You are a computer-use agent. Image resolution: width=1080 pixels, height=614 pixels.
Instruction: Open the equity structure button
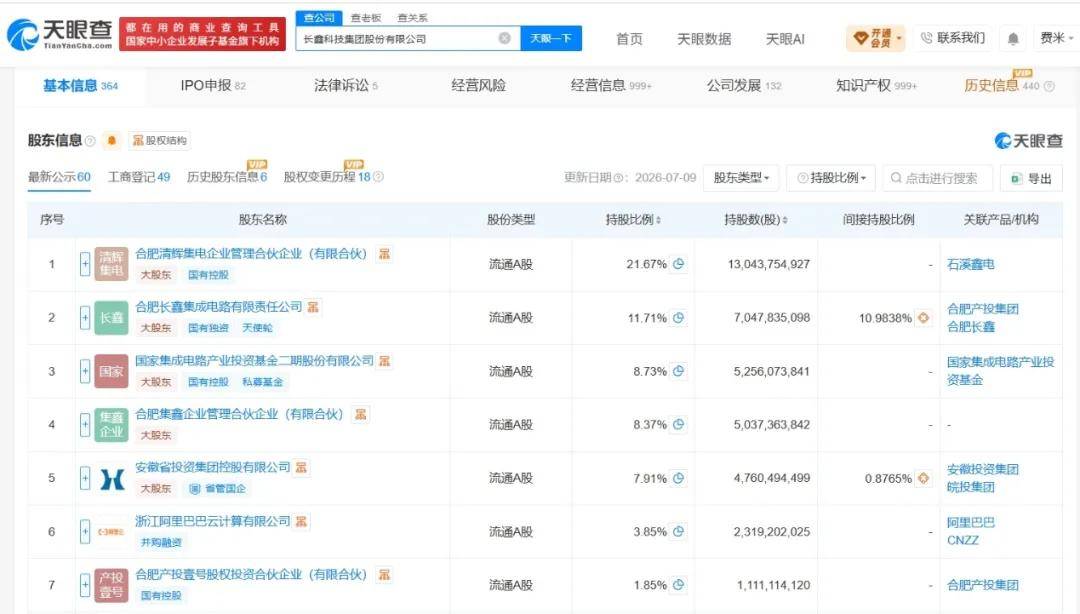click(160, 141)
